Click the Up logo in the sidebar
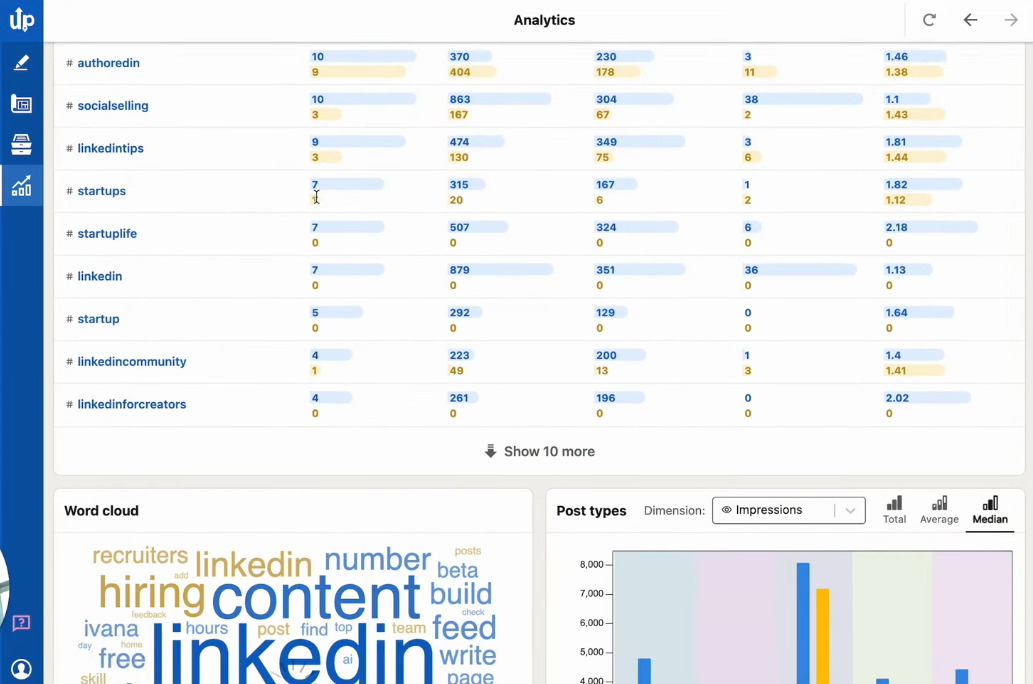 point(21,19)
